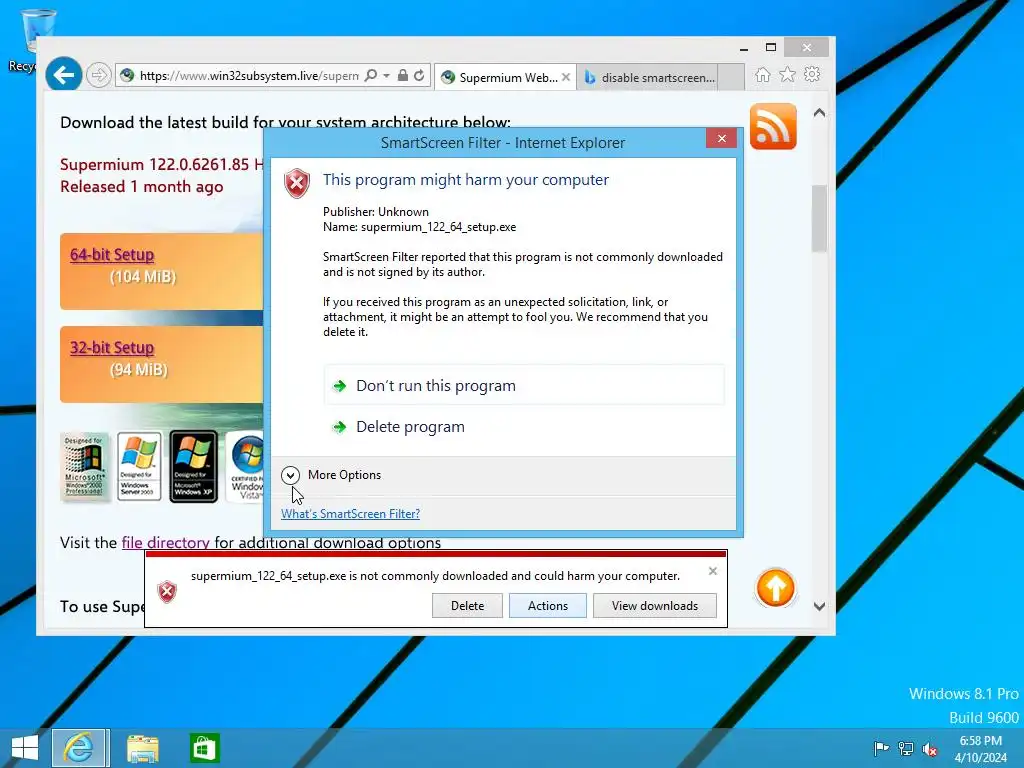Click the 32-bit Setup download link

(112, 347)
